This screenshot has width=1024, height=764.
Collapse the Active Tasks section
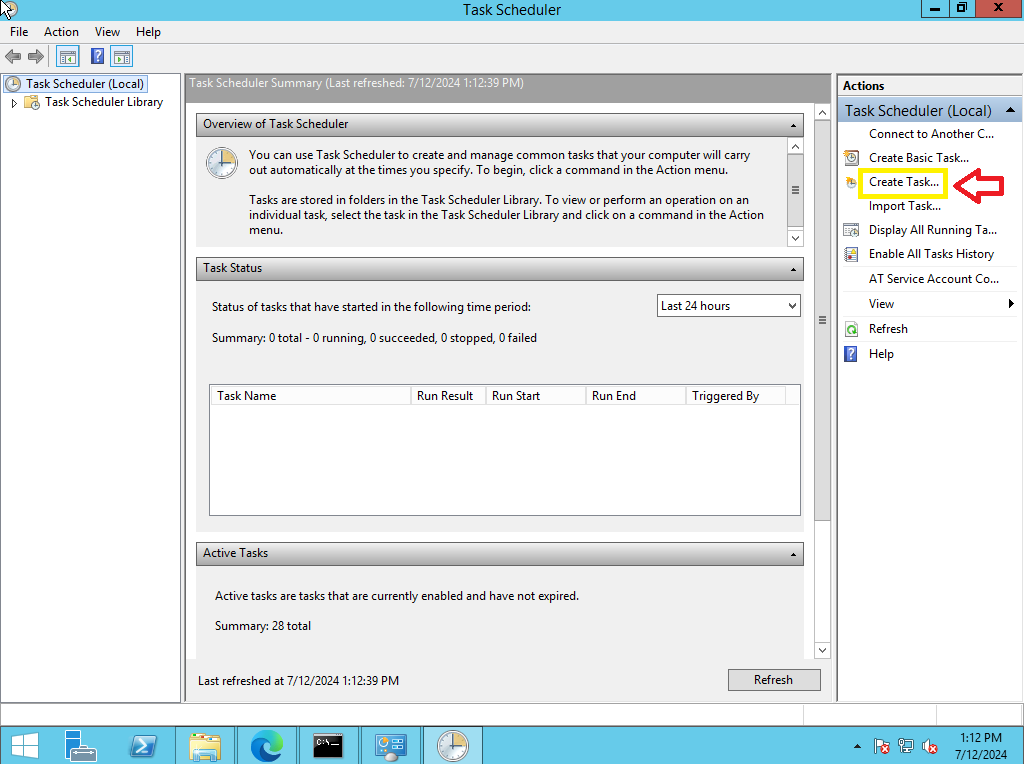coord(793,554)
